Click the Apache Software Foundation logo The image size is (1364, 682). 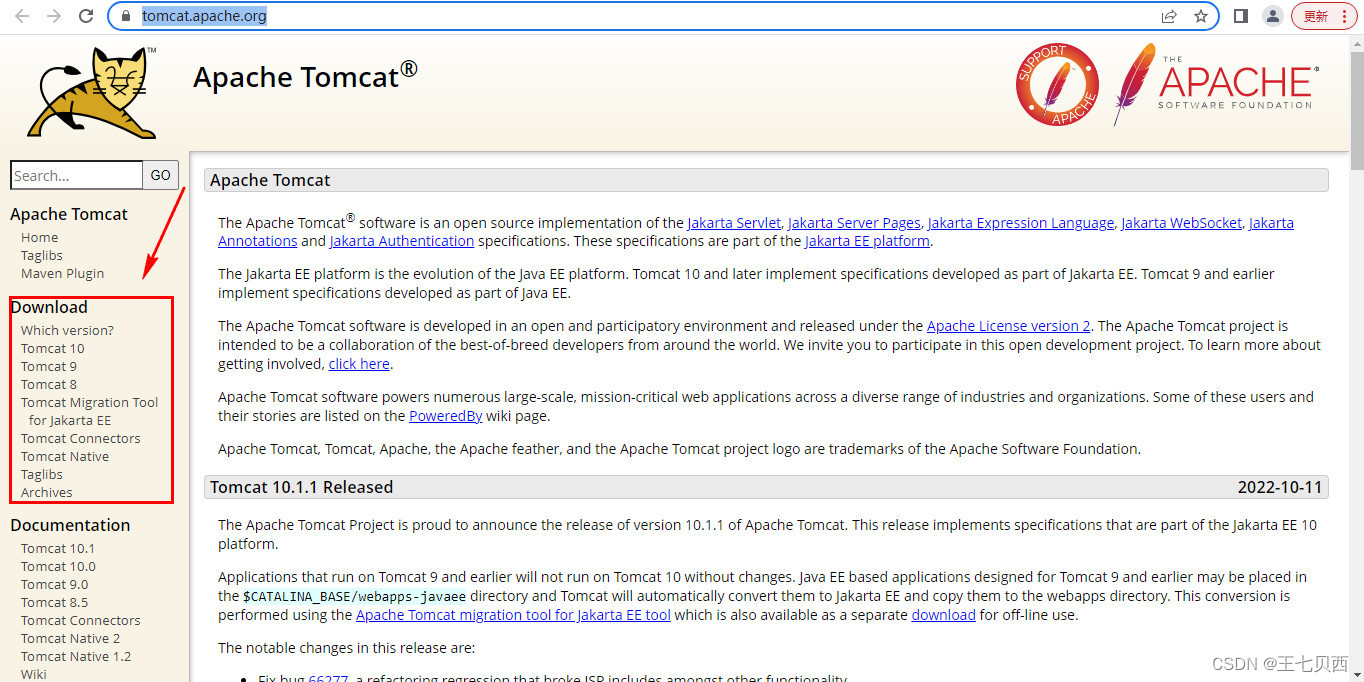pos(1217,84)
